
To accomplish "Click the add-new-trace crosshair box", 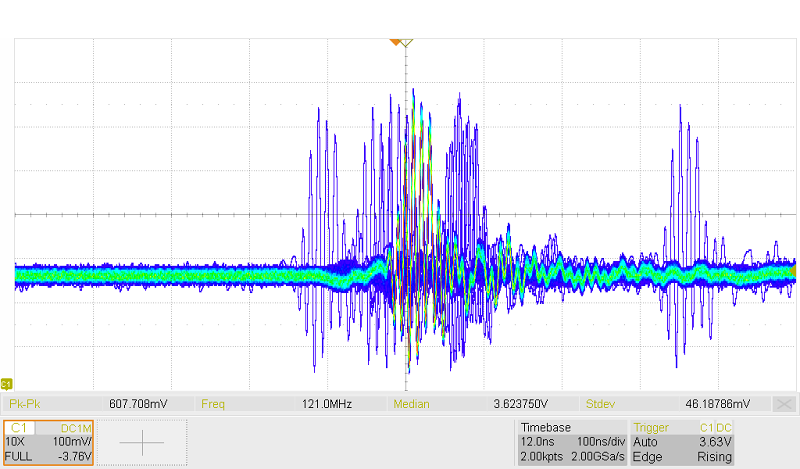I will pyautogui.click(x=142, y=442).
